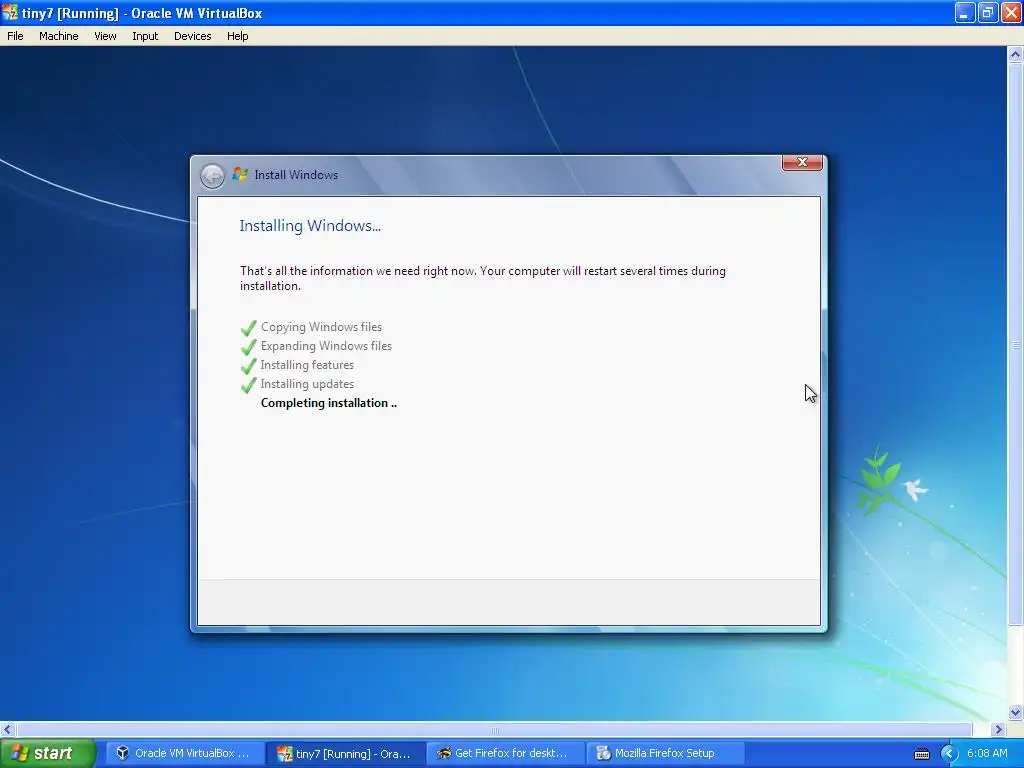The image size is (1024, 768).
Task: Open the Machine menu
Action: (x=59, y=36)
